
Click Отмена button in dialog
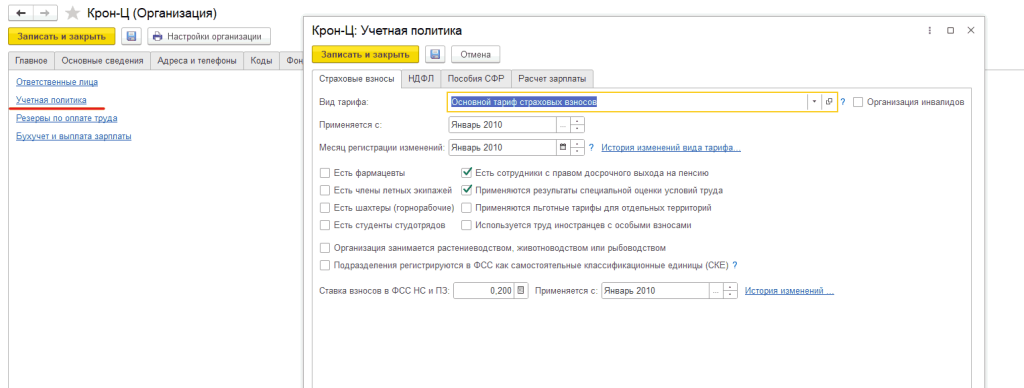pos(475,54)
